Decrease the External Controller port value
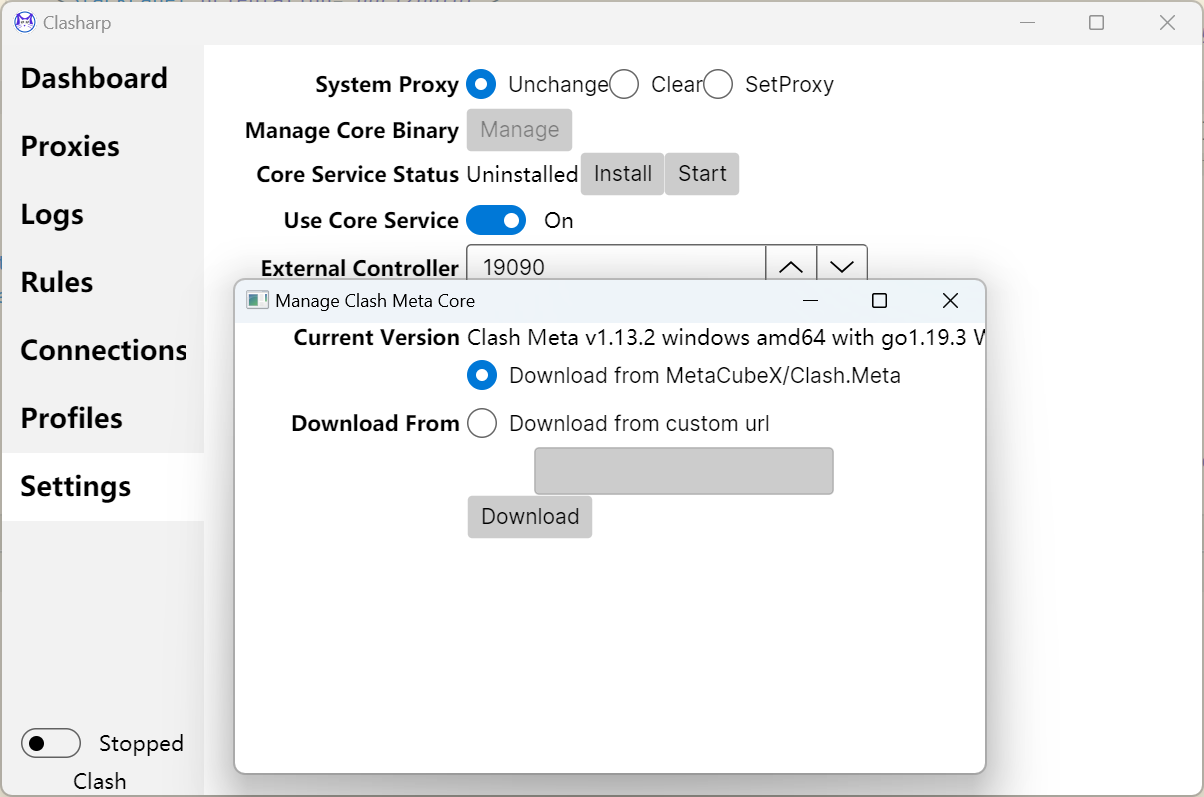The height and width of the screenshot is (797, 1204). click(x=842, y=267)
